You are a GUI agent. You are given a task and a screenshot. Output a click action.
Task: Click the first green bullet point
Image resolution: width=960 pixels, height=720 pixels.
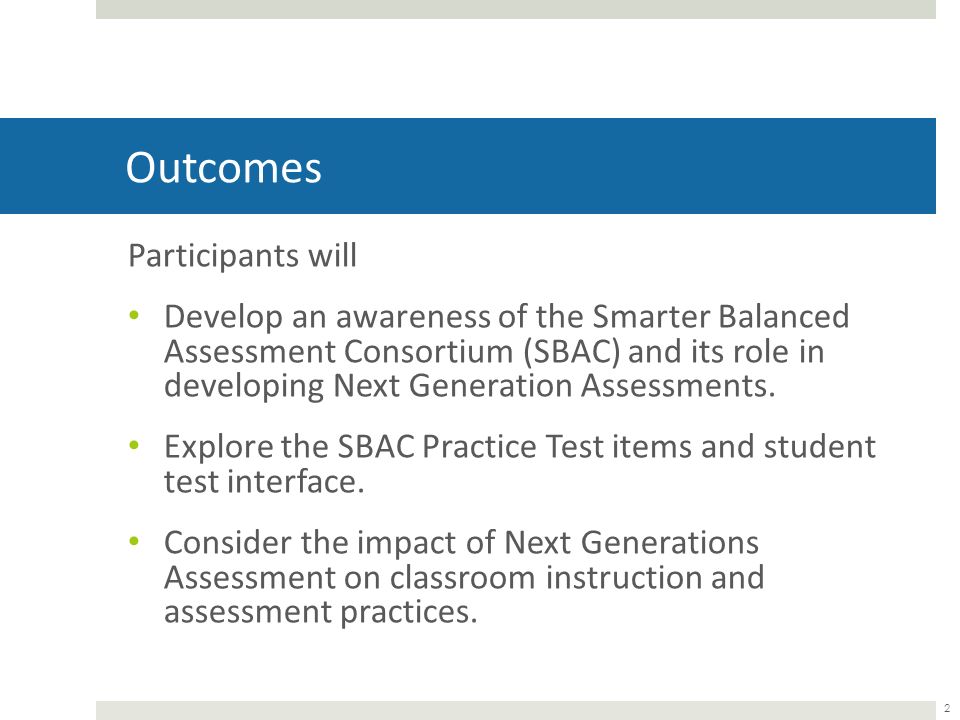[134, 316]
